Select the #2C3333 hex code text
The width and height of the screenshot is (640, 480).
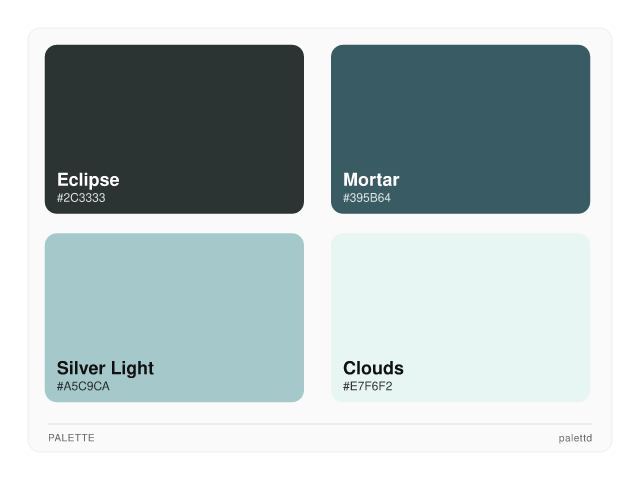tap(81, 198)
